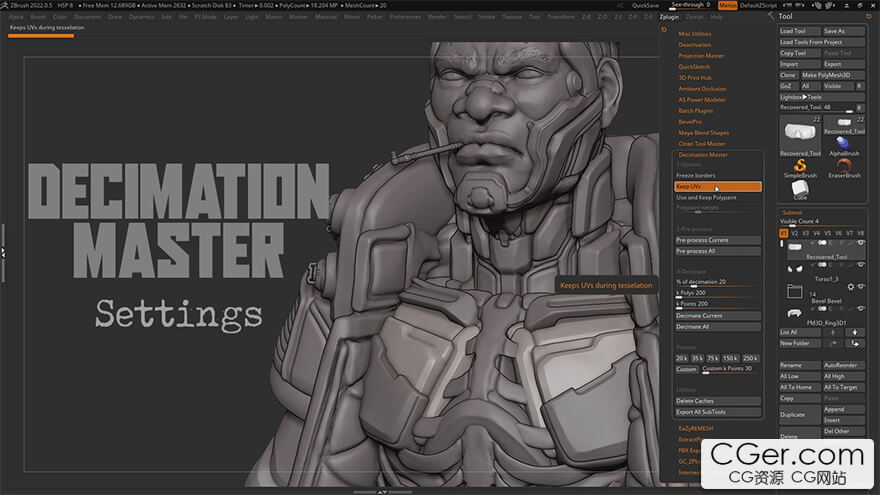Select the EraserBrush tool icon
This screenshot has width=880, height=495.
point(844,166)
